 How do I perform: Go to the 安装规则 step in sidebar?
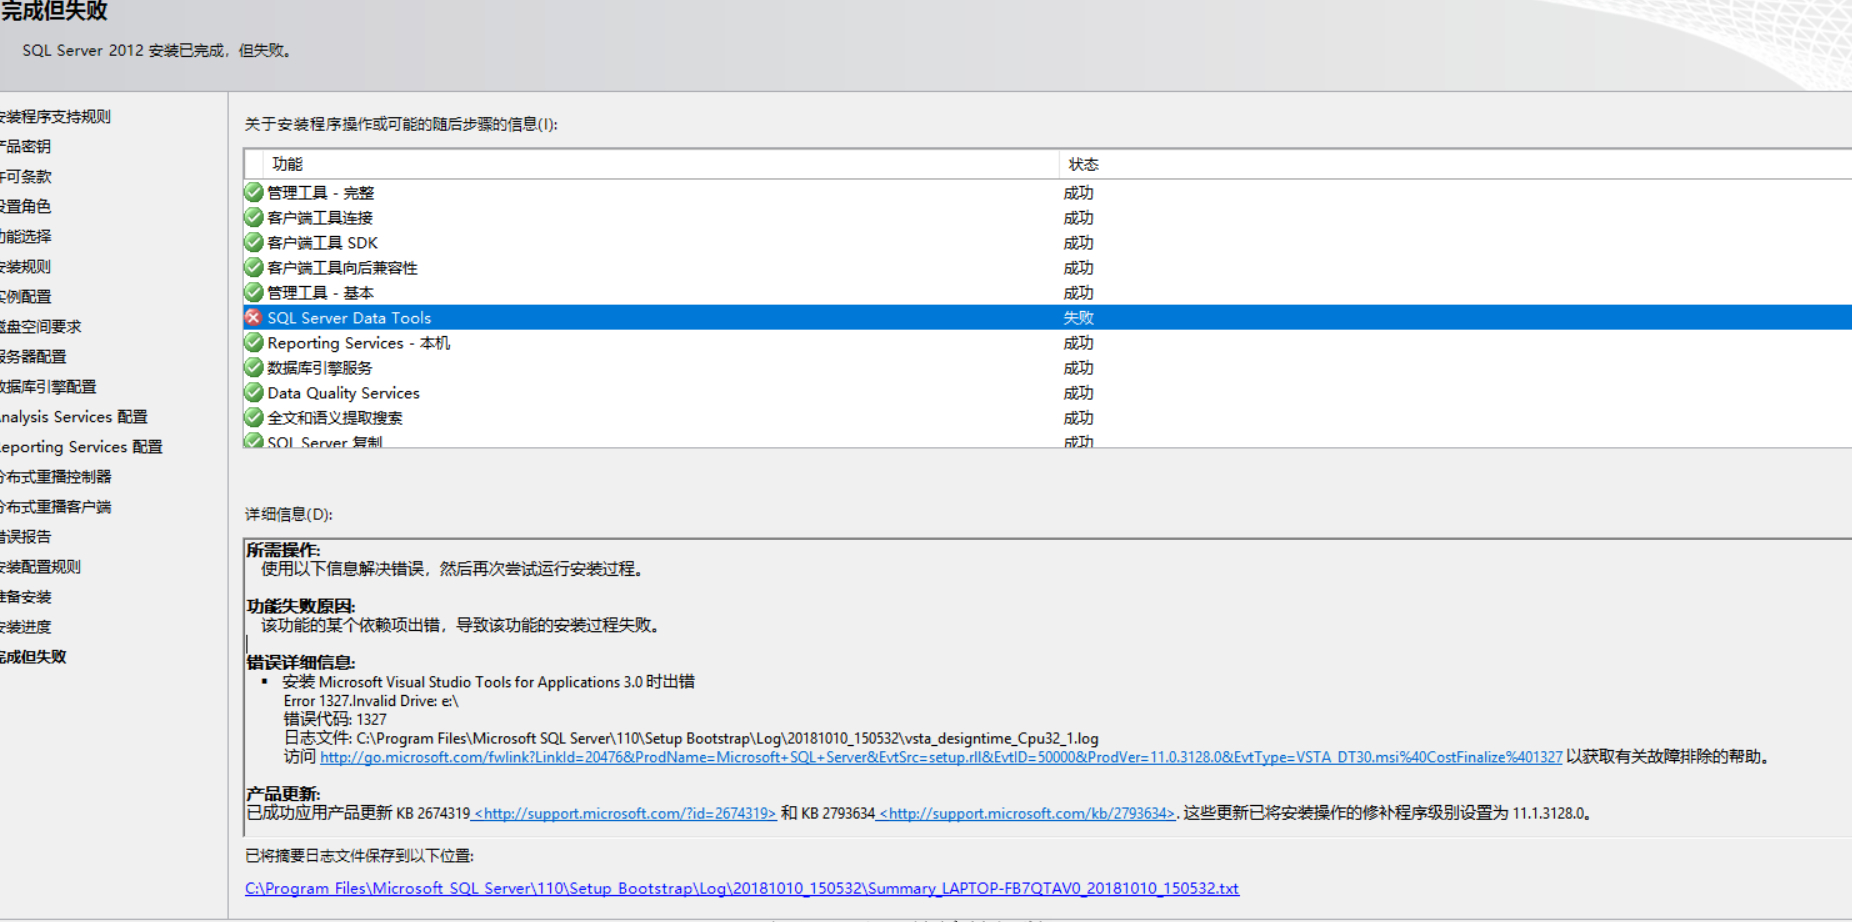point(25,267)
